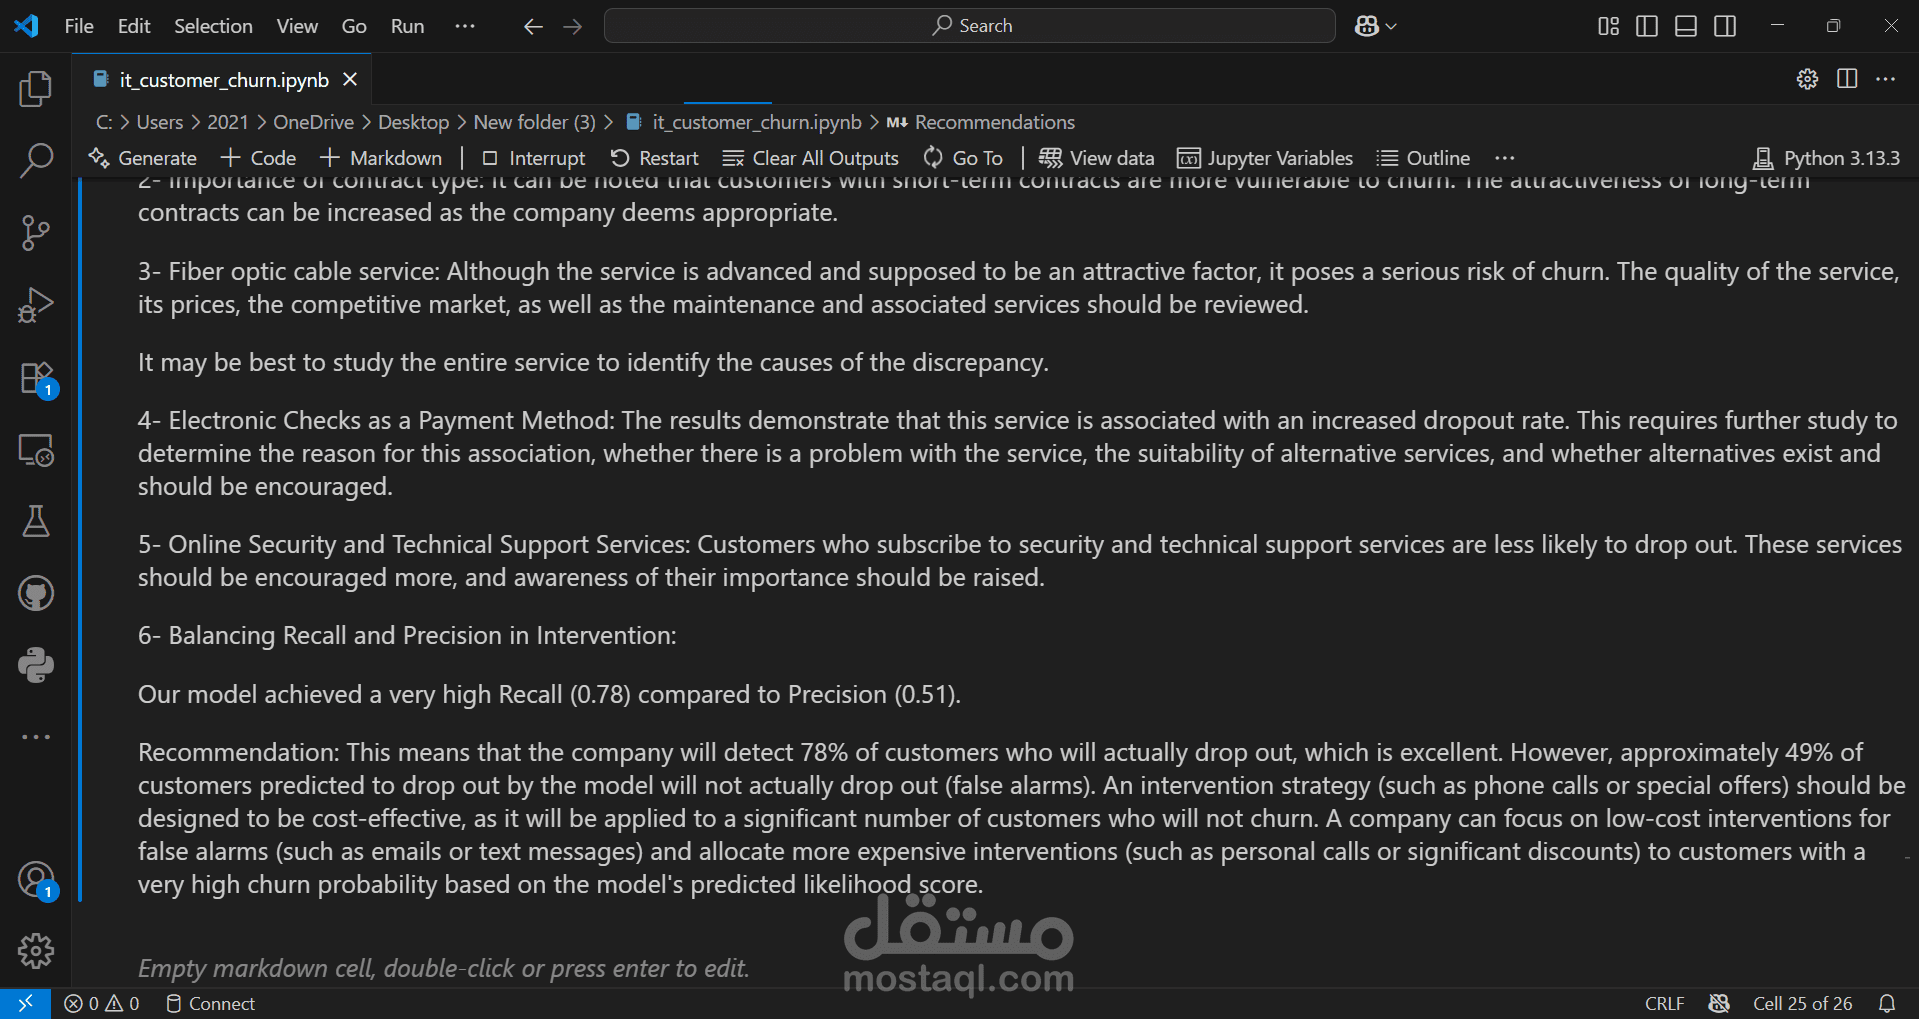Open the Edit menu
Viewport: 1919px width, 1019px height.
coord(134,26)
